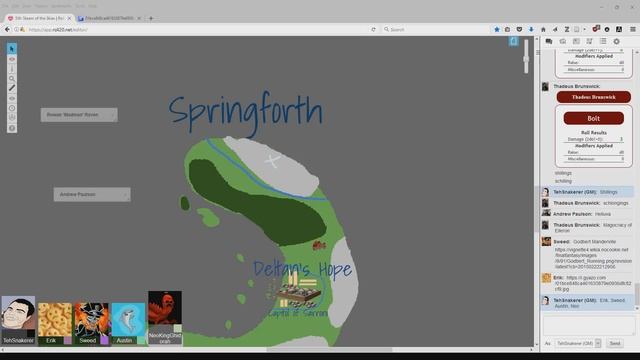Open the Layers tool in the toolbox

pyautogui.click(x=12, y=59)
